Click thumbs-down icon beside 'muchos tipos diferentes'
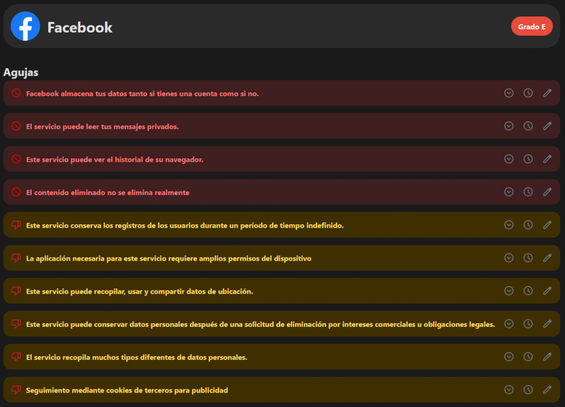Screen dimensions: 565x407 pyautogui.click(x=16, y=357)
